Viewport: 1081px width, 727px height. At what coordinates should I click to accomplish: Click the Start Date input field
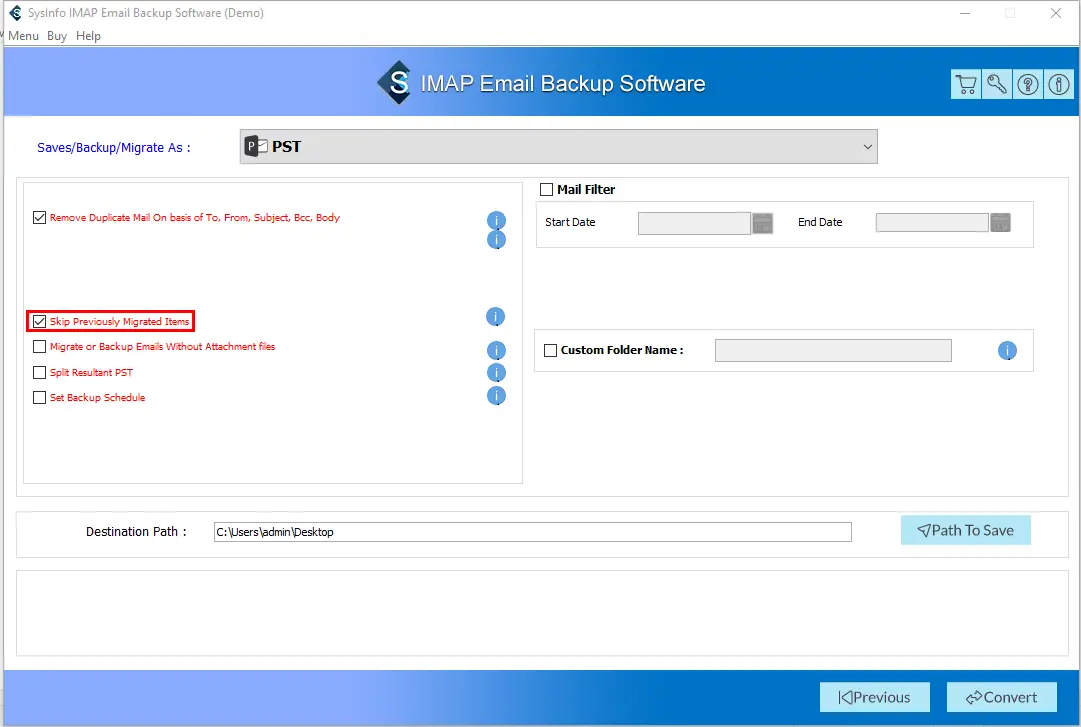[694, 223]
